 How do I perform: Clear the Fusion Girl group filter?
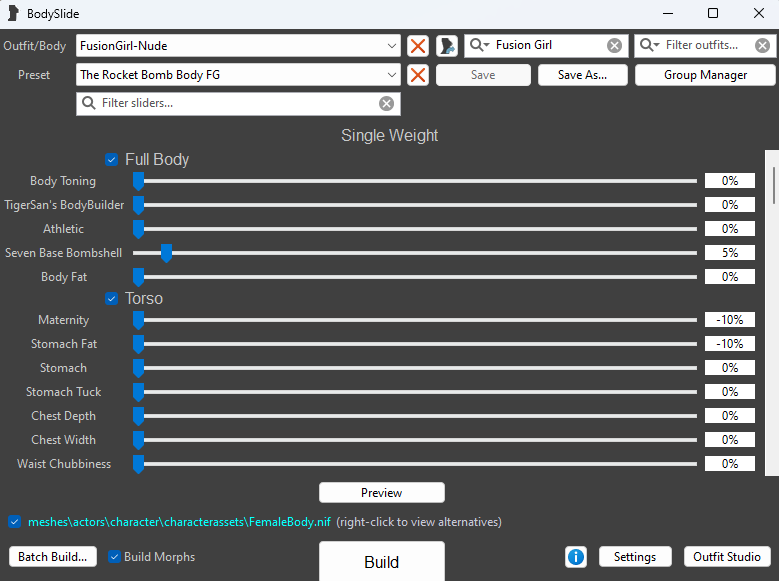coord(615,46)
